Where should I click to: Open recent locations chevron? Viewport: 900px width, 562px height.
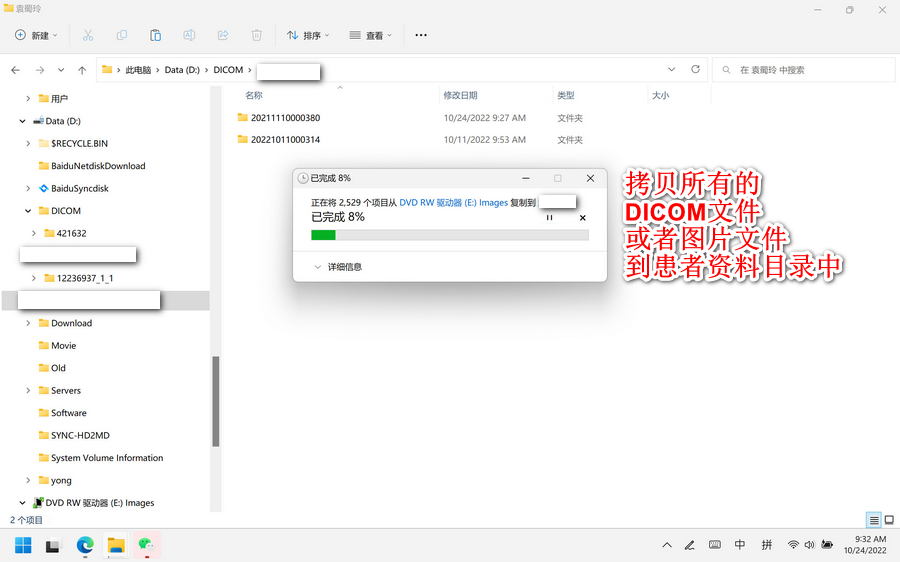[x=61, y=70]
